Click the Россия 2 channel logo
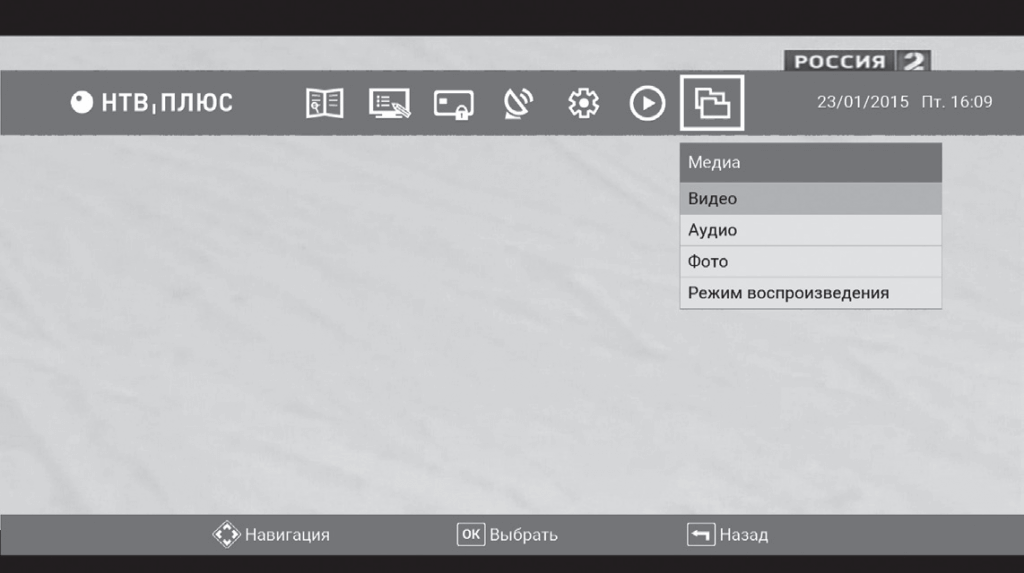1024x573 pixels. 857,61
